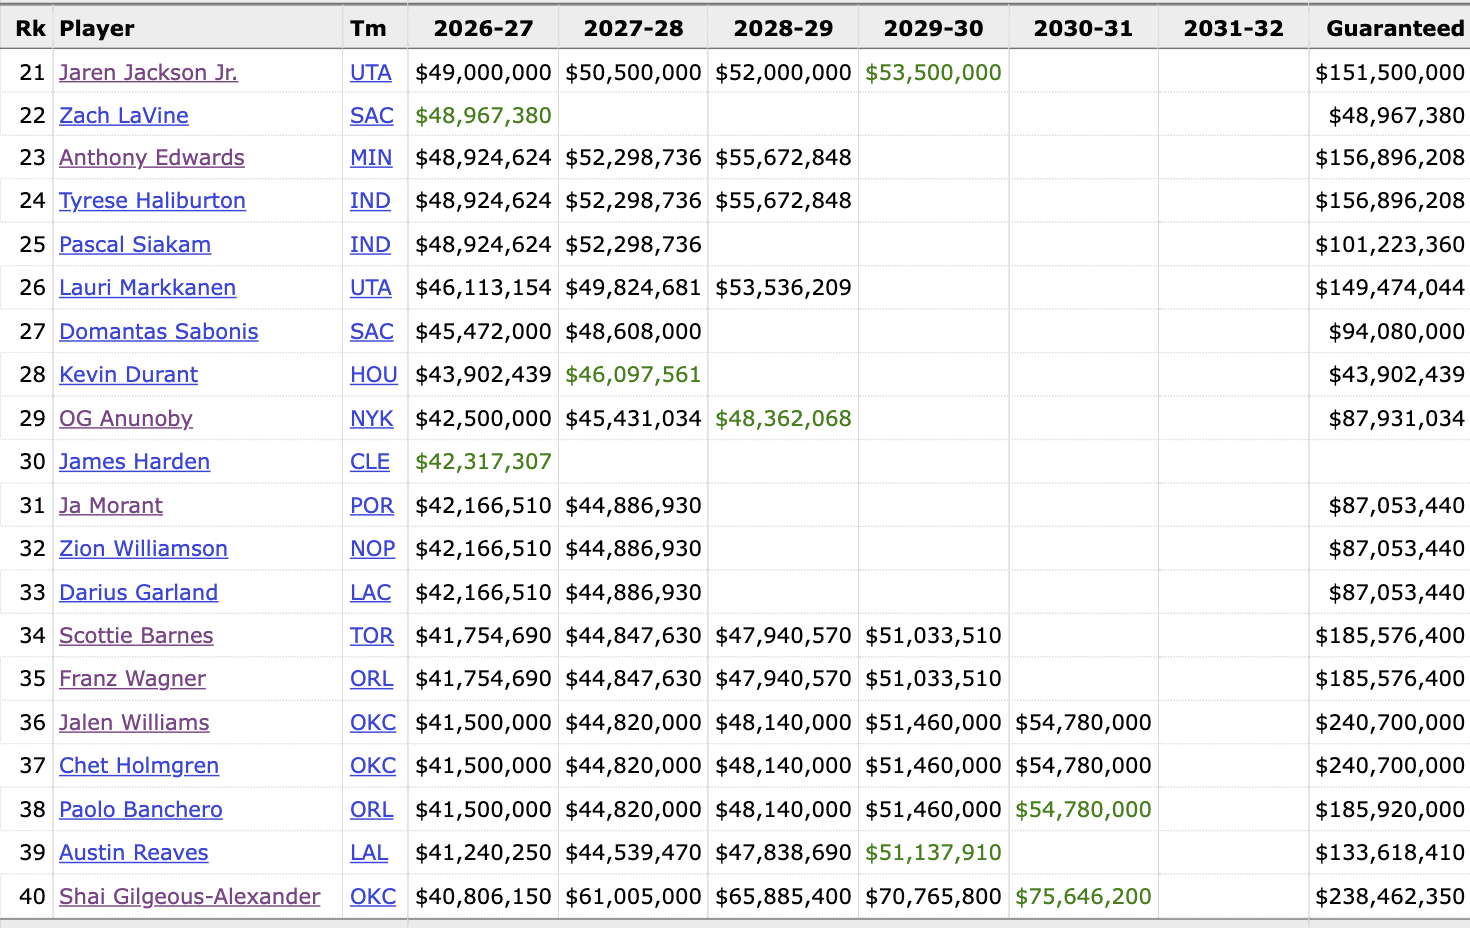Open Jaren Jackson Jr.'s player page
Screen dimensions: 1470x928
click(148, 72)
